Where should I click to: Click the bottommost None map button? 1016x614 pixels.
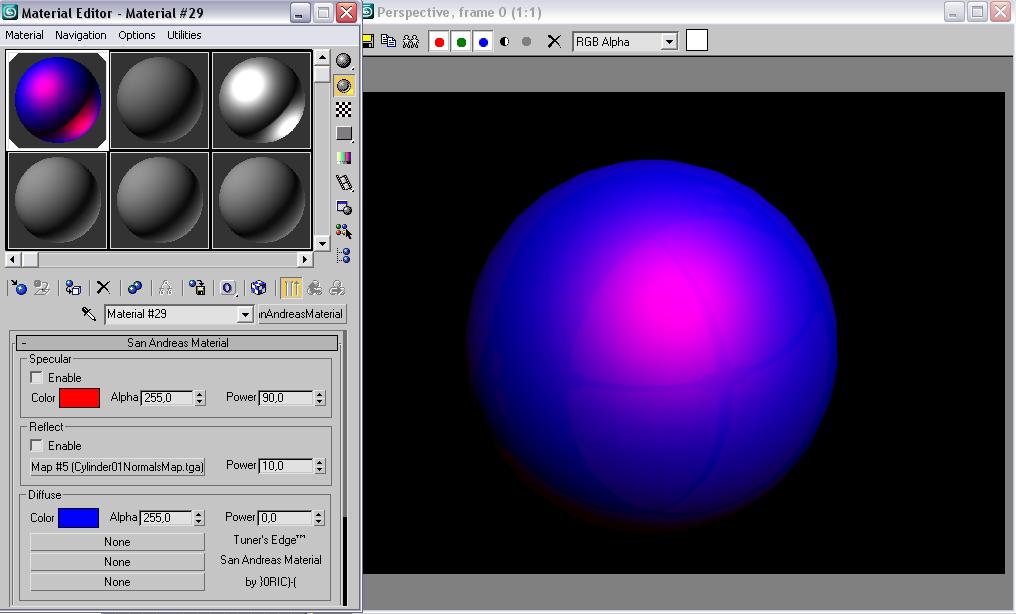click(x=117, y=582)
